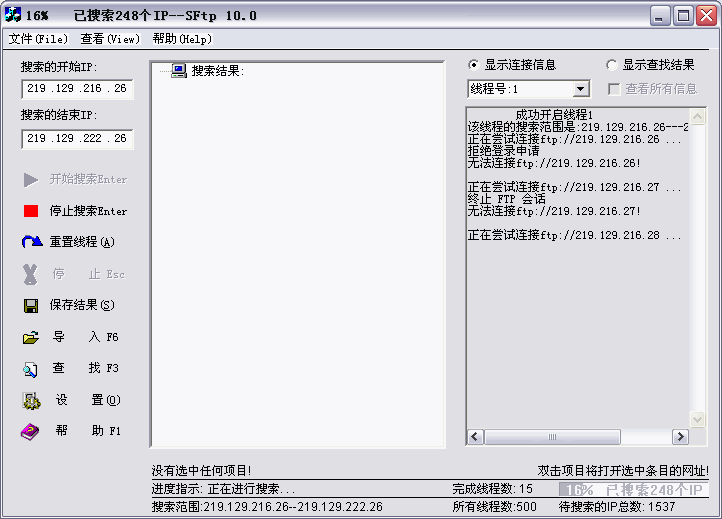Click the end IP field 219.129.222.26
The width and height of the screenshot is (722, 519).
(x=77, y=139)
